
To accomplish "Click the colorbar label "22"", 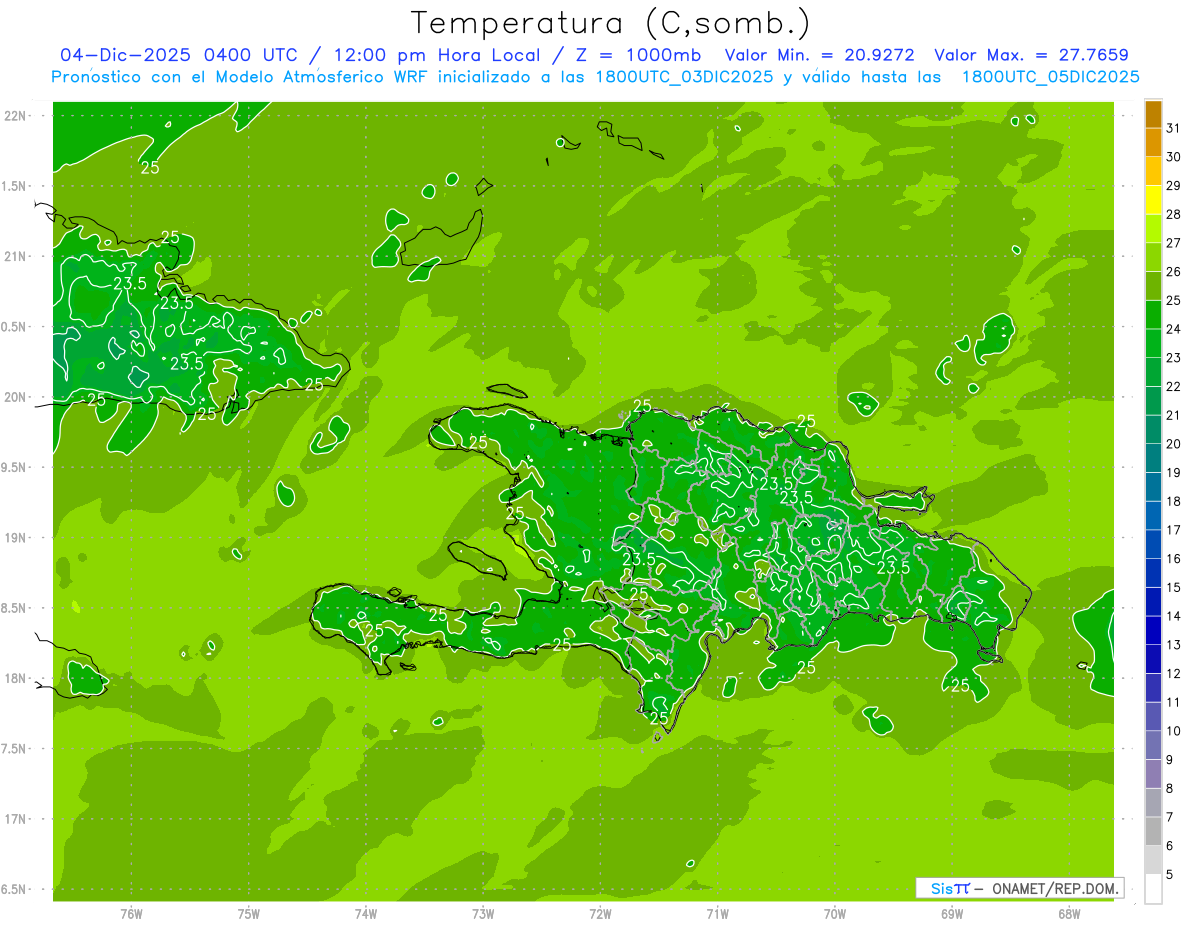I will tap(1174, 386).
